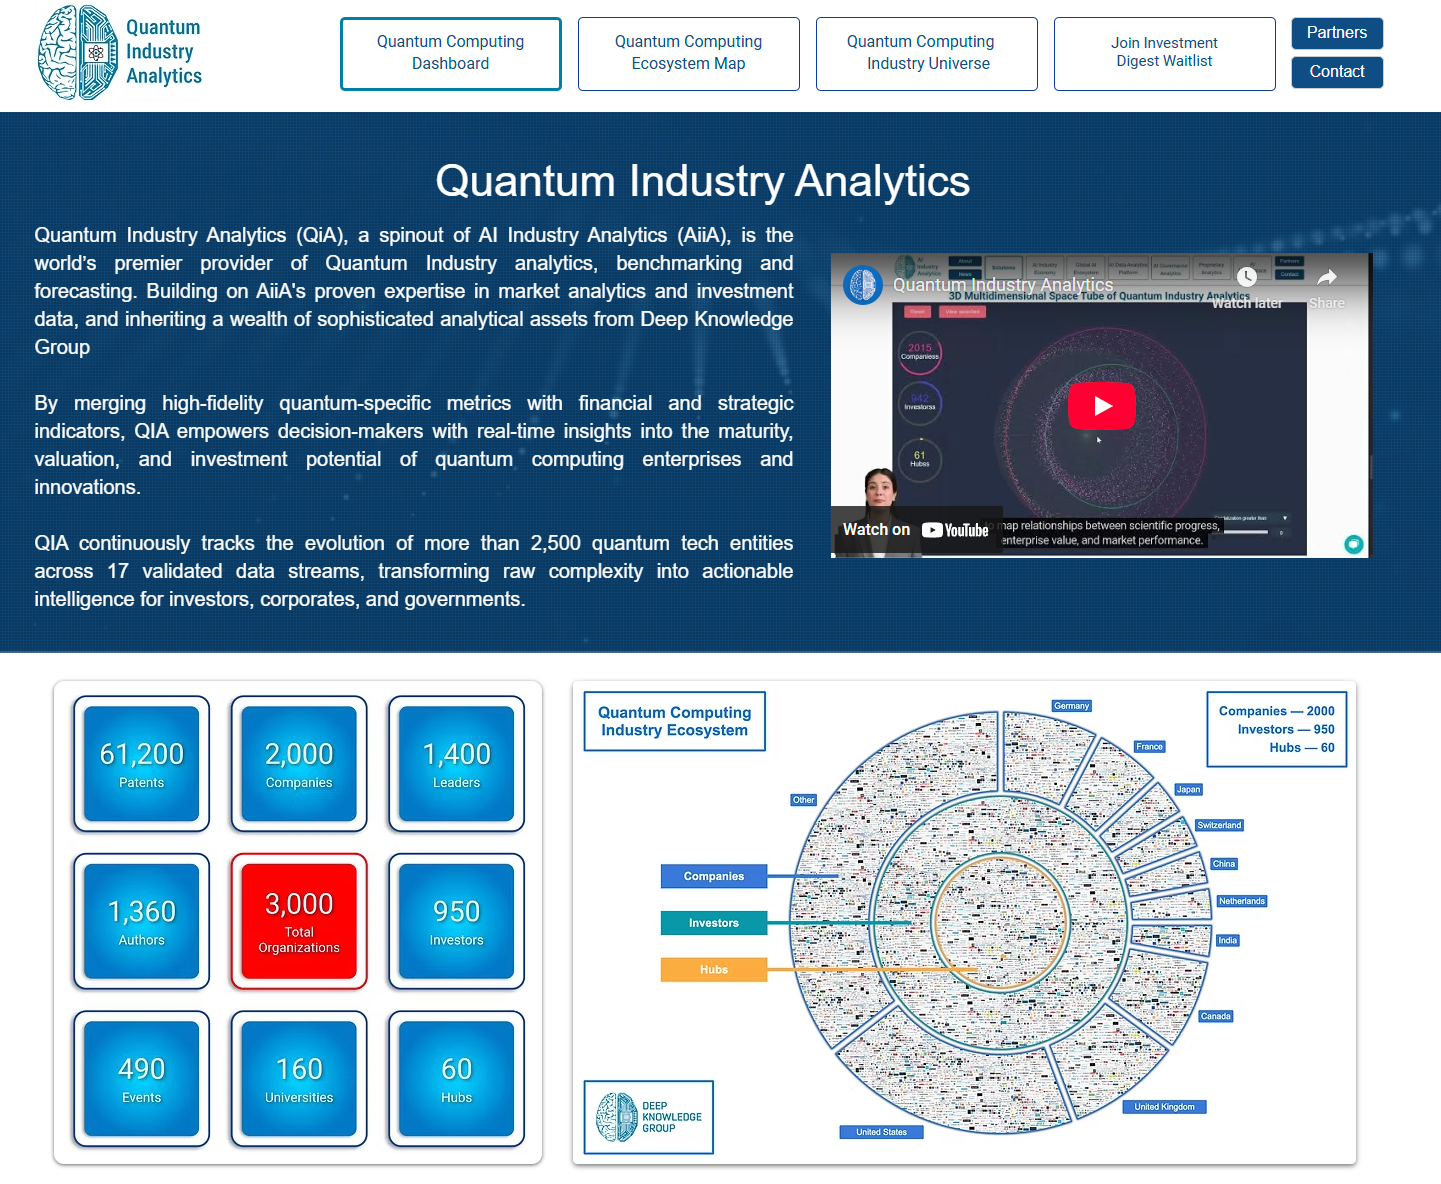Click the Contact button
The height and width of the screenshot is (1184, 1441).
click(x=1336, y=72)
